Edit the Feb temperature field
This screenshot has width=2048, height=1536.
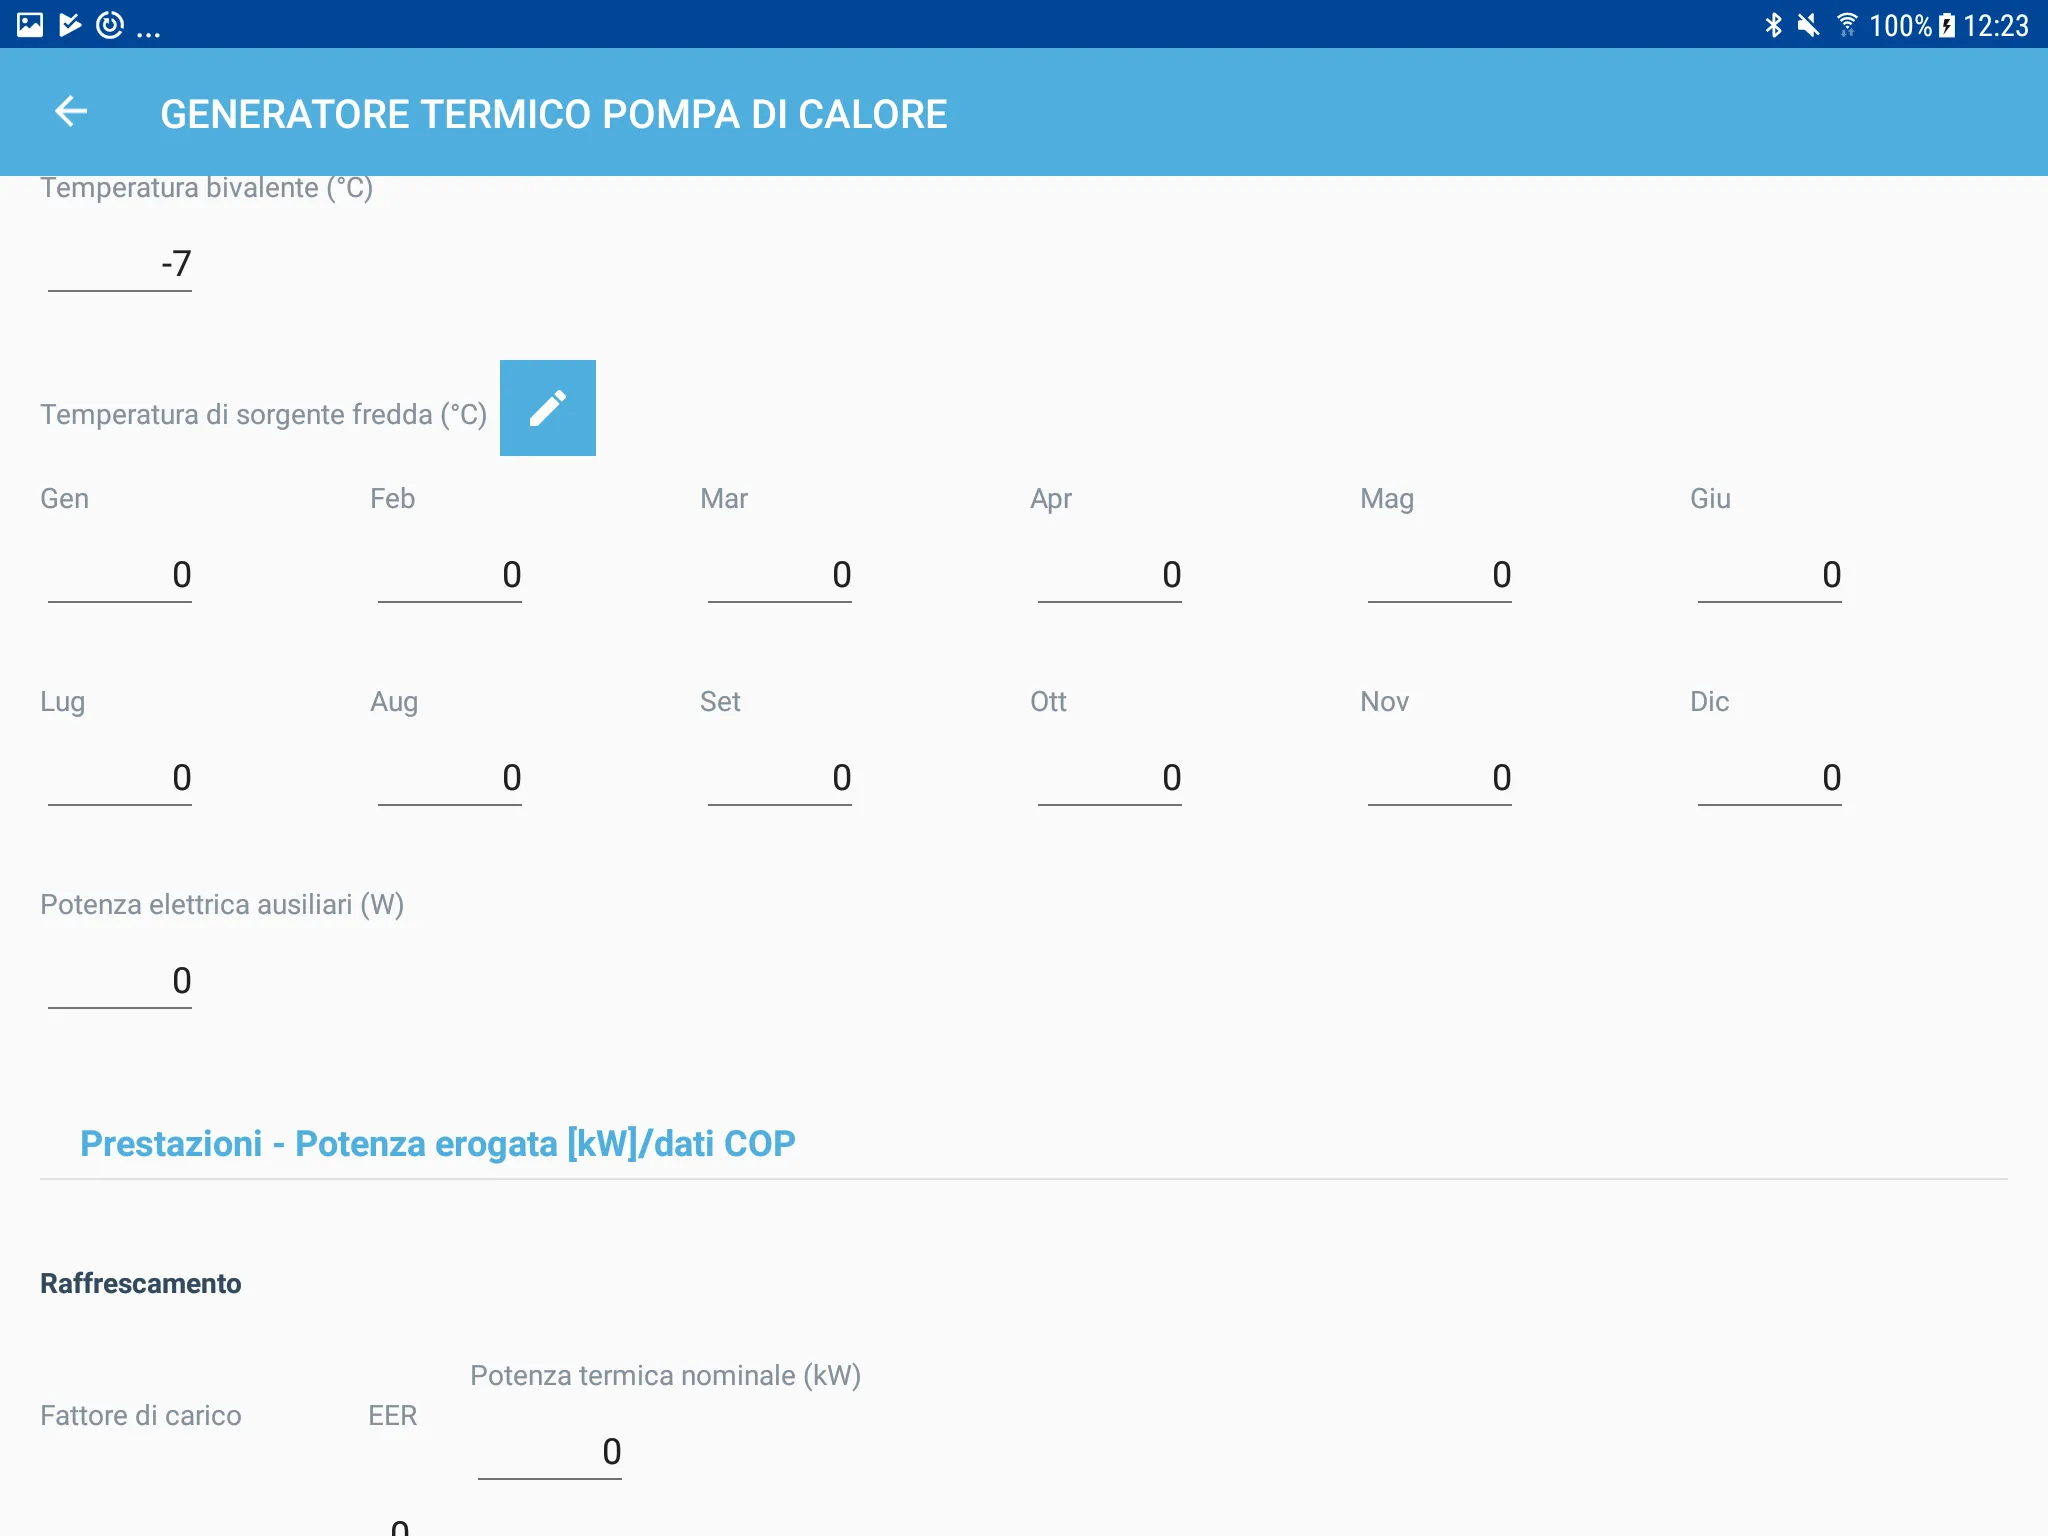pos(450,576)
